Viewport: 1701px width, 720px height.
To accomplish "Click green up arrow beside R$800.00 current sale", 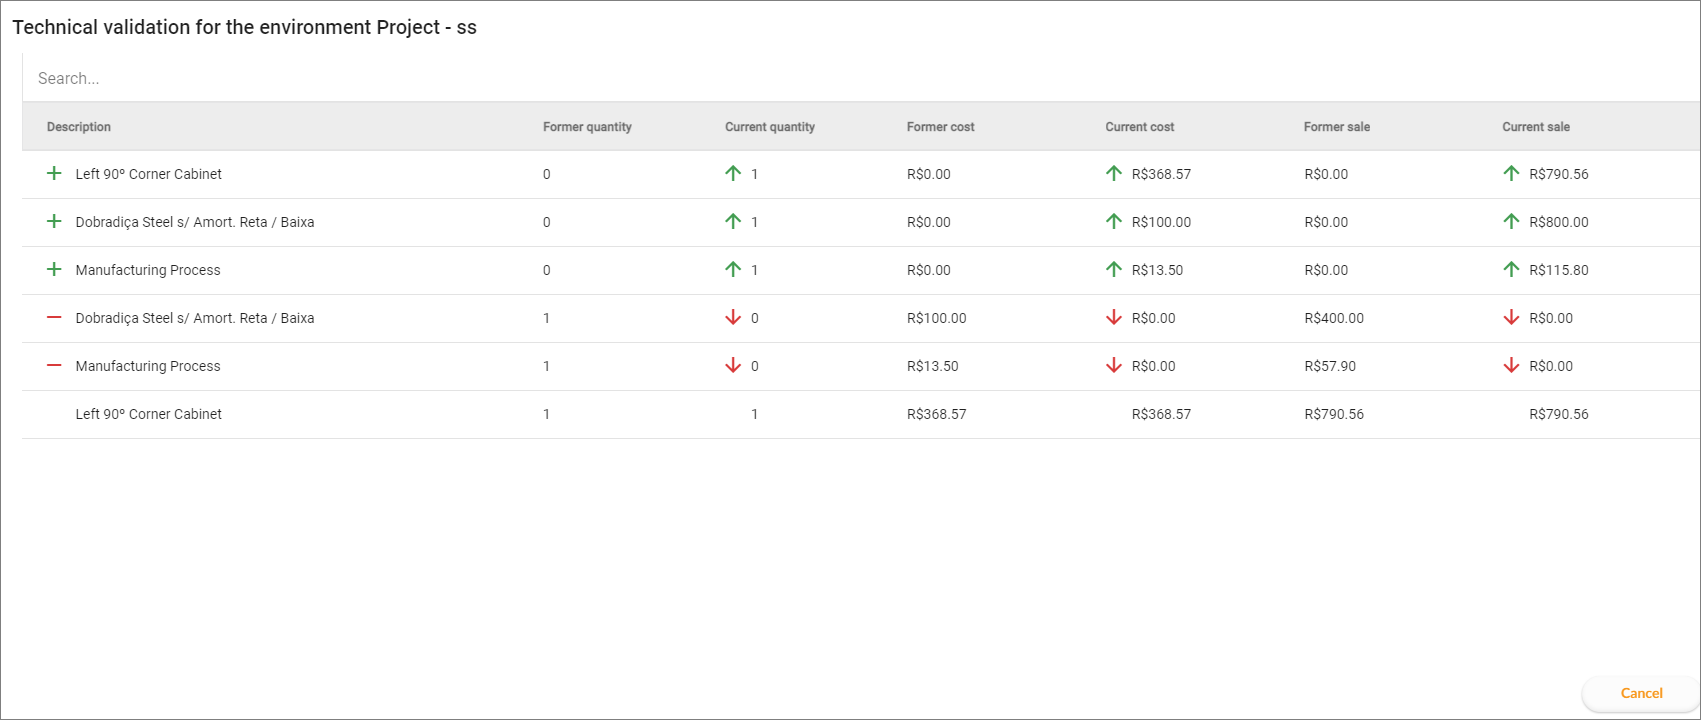I will [1511, 221].
